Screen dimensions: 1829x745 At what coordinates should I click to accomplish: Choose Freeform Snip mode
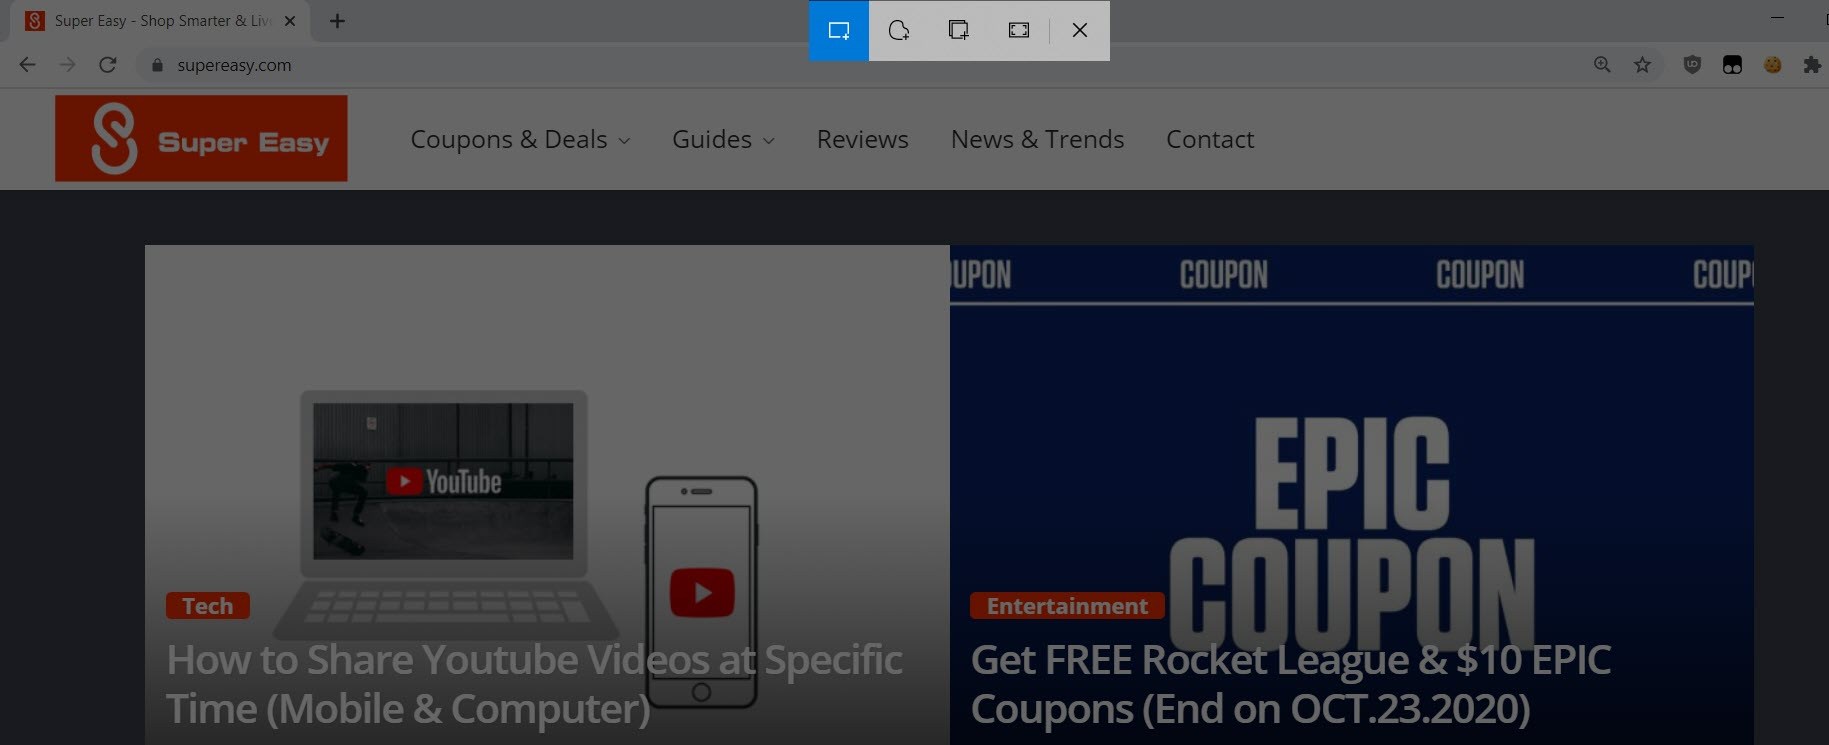coord(899,30)
